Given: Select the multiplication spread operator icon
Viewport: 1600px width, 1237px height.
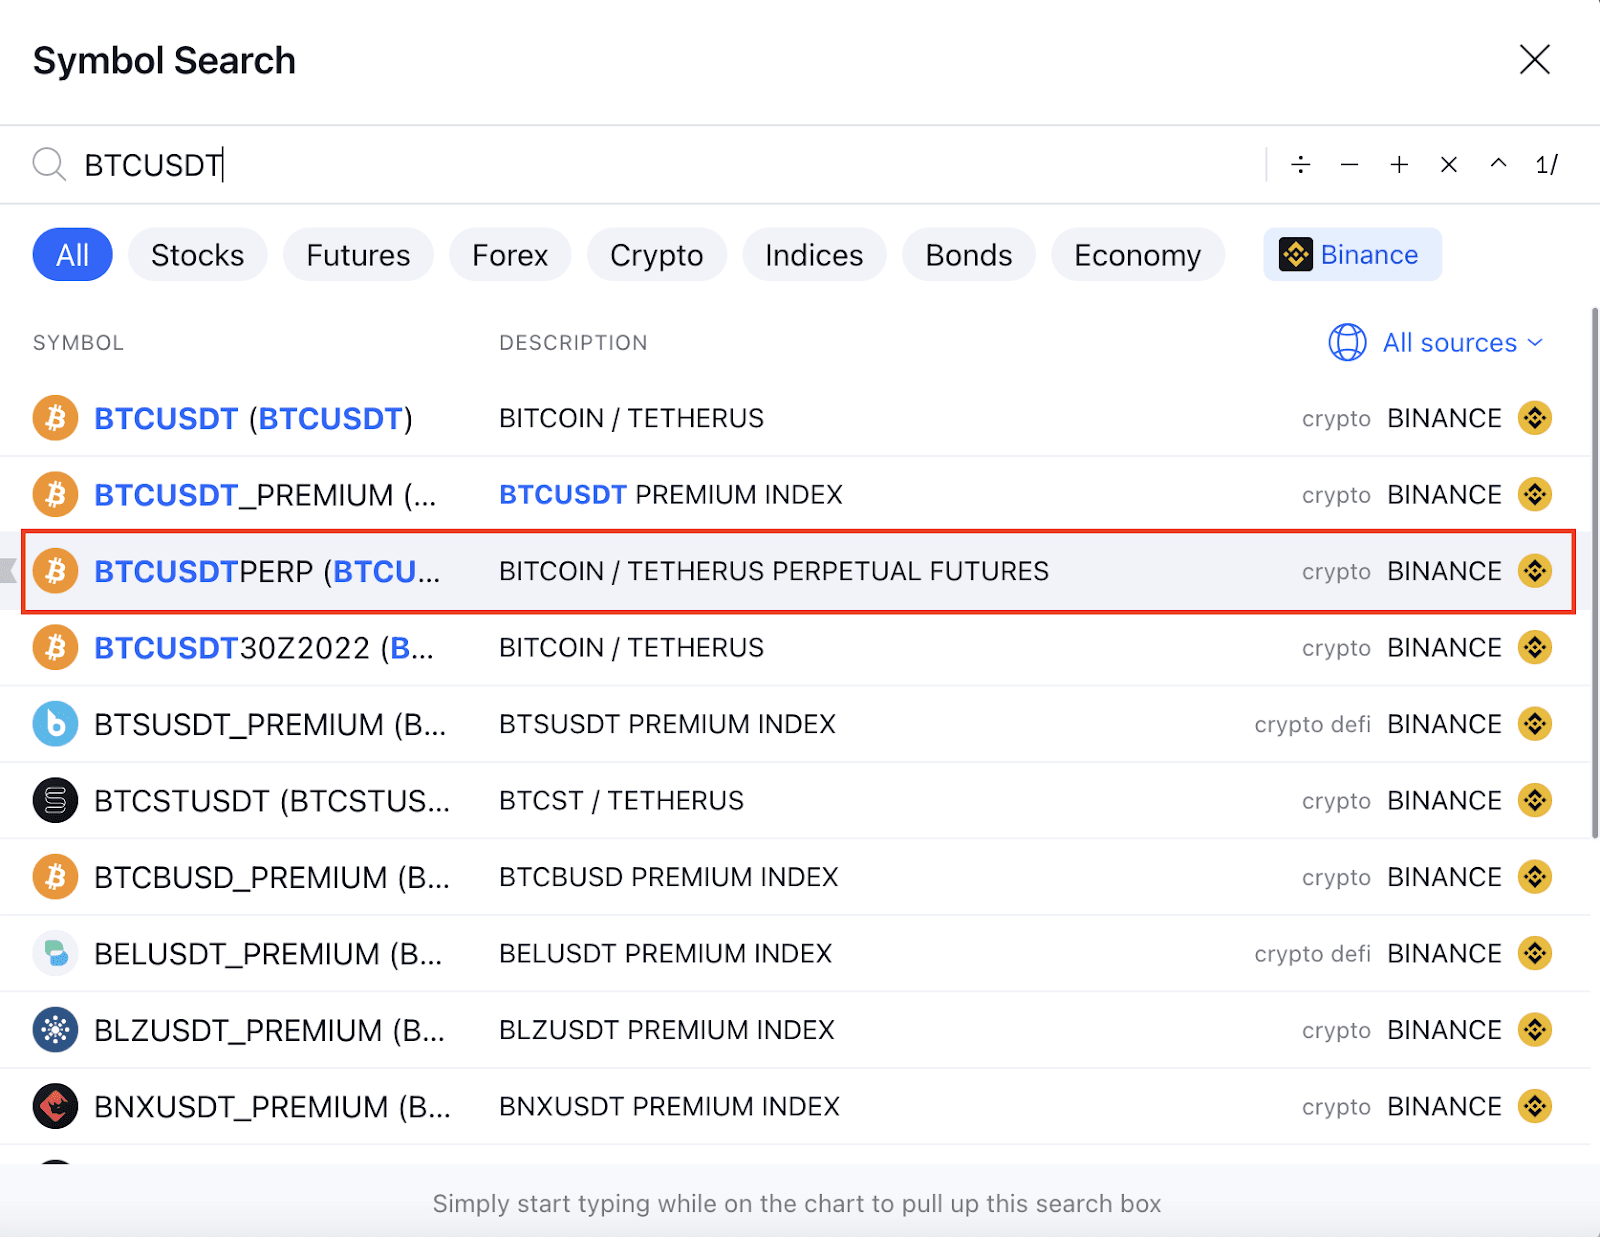Looking at the screenshot, I should pos(1448,164).
